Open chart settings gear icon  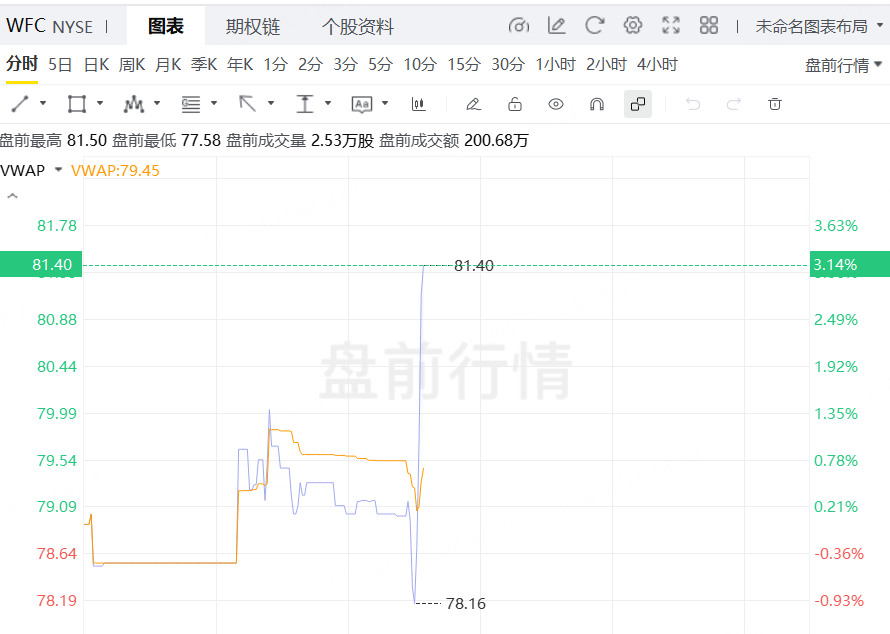[x=632, y=25]
